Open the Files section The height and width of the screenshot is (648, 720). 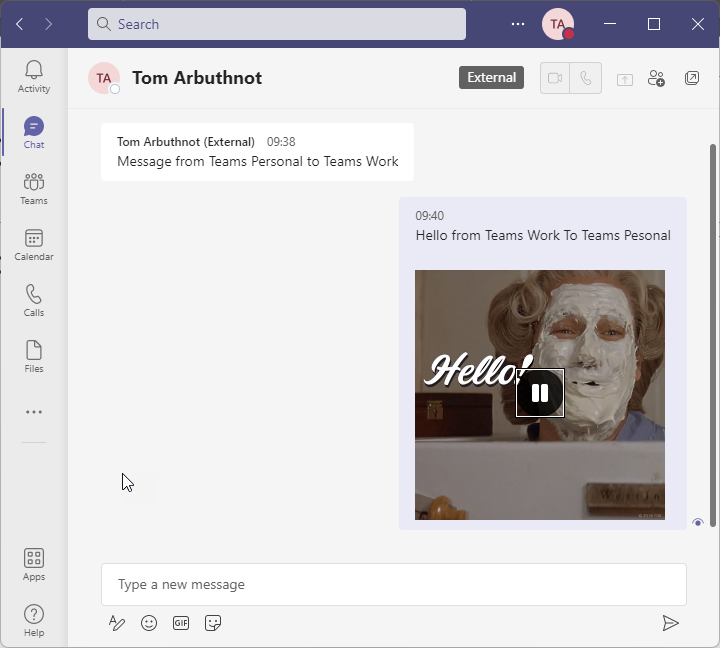tap(34, 356)
